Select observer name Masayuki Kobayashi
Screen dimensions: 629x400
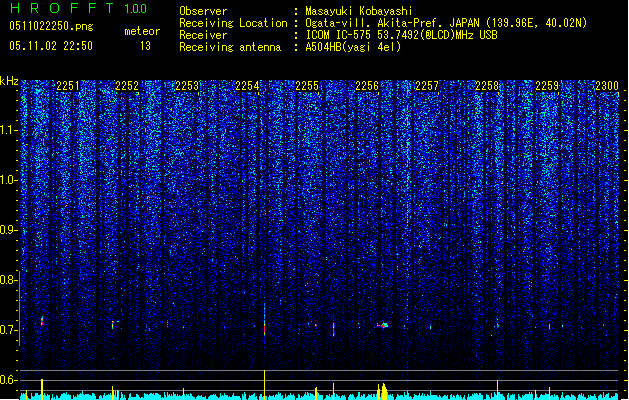[359, 11]
